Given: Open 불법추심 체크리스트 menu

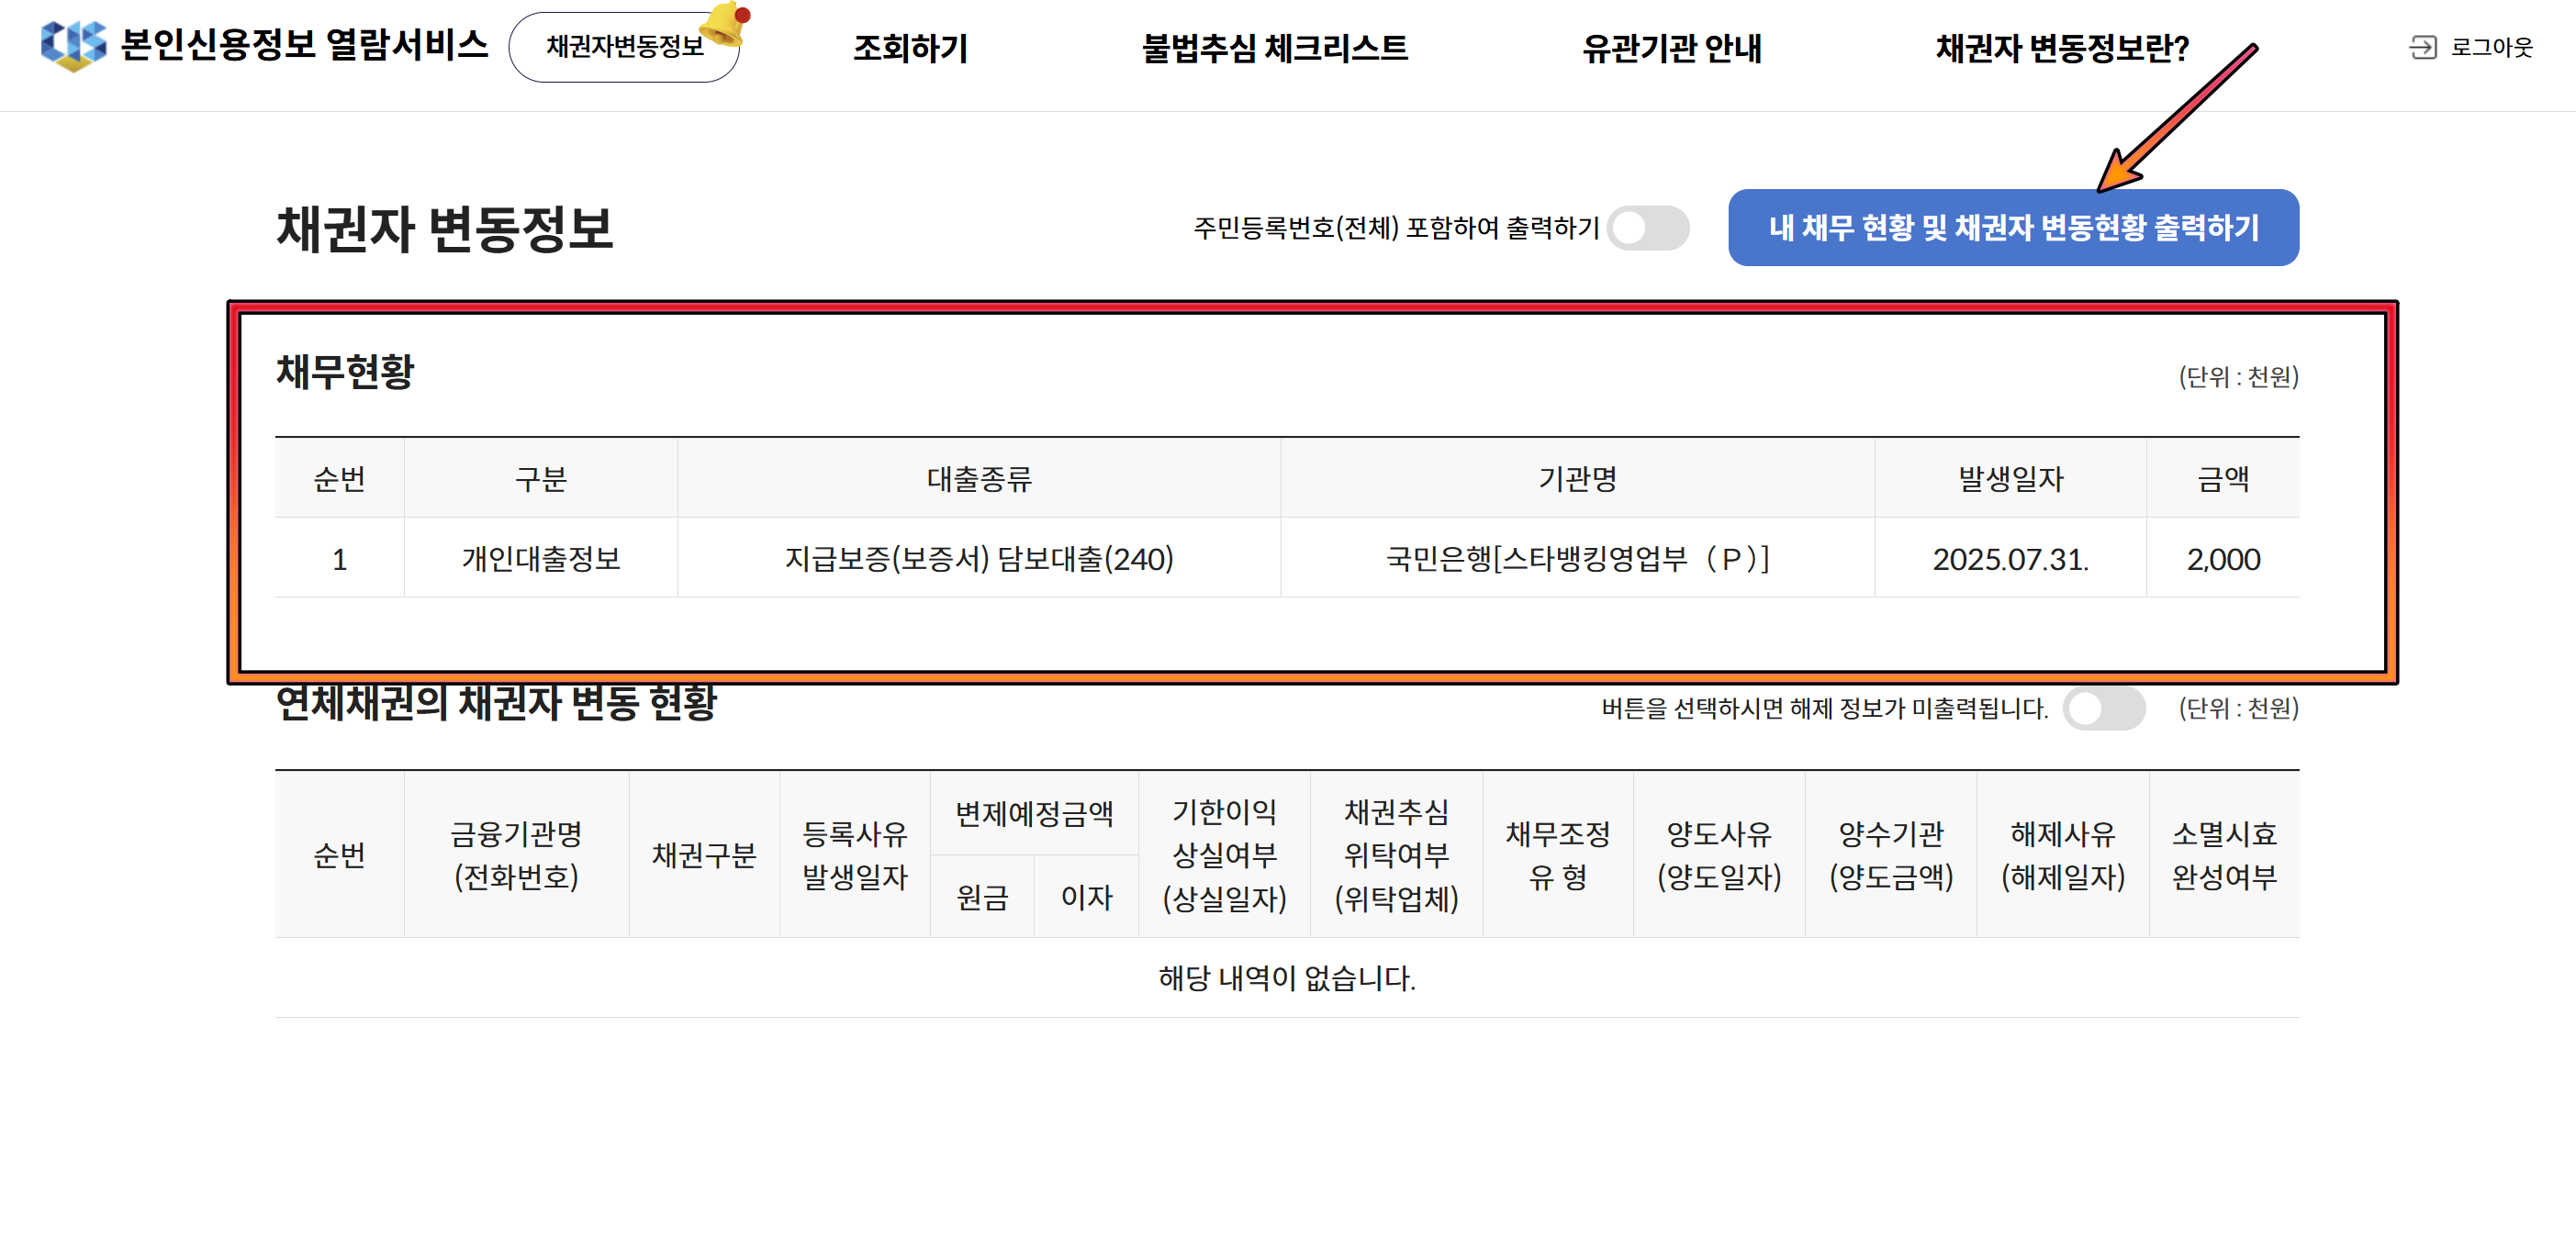Looking at the screenshot, I should (x=1274, y=48).
